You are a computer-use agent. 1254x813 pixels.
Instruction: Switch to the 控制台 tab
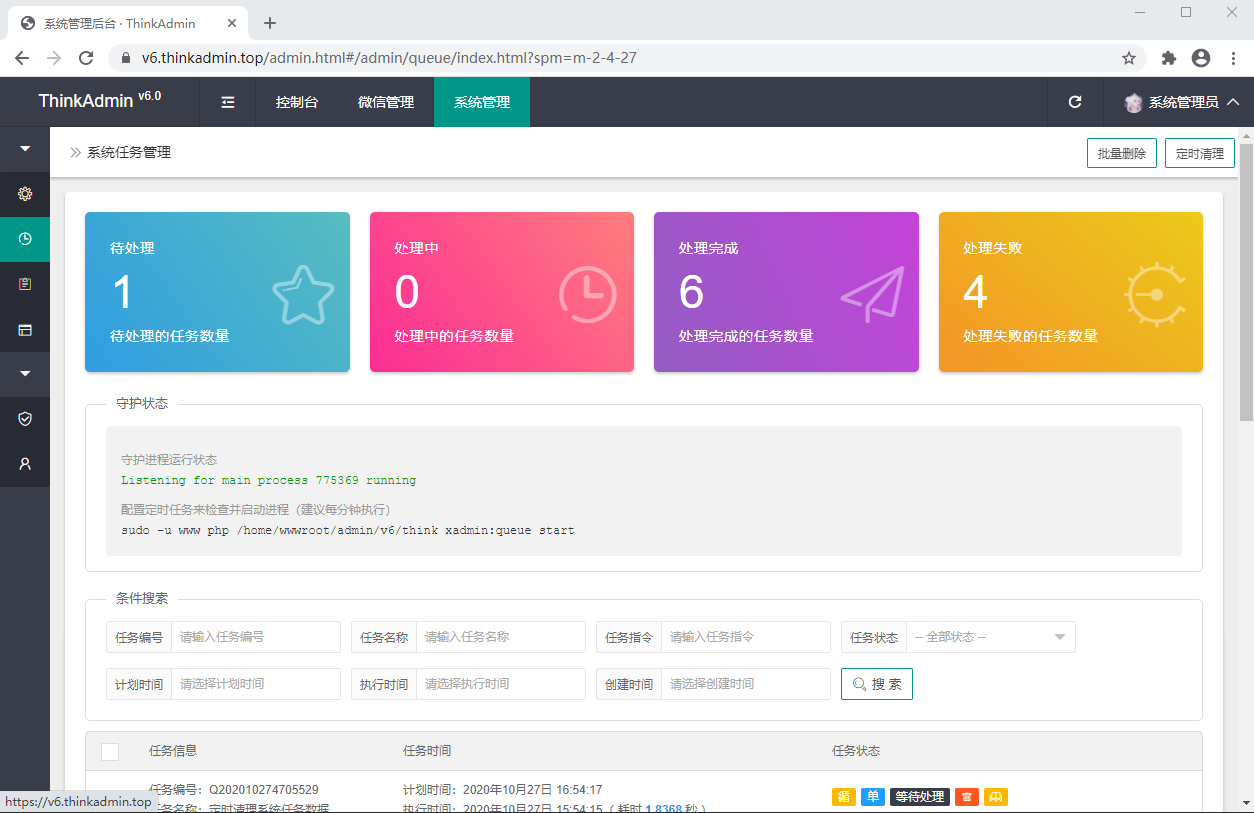click(297, 102)
